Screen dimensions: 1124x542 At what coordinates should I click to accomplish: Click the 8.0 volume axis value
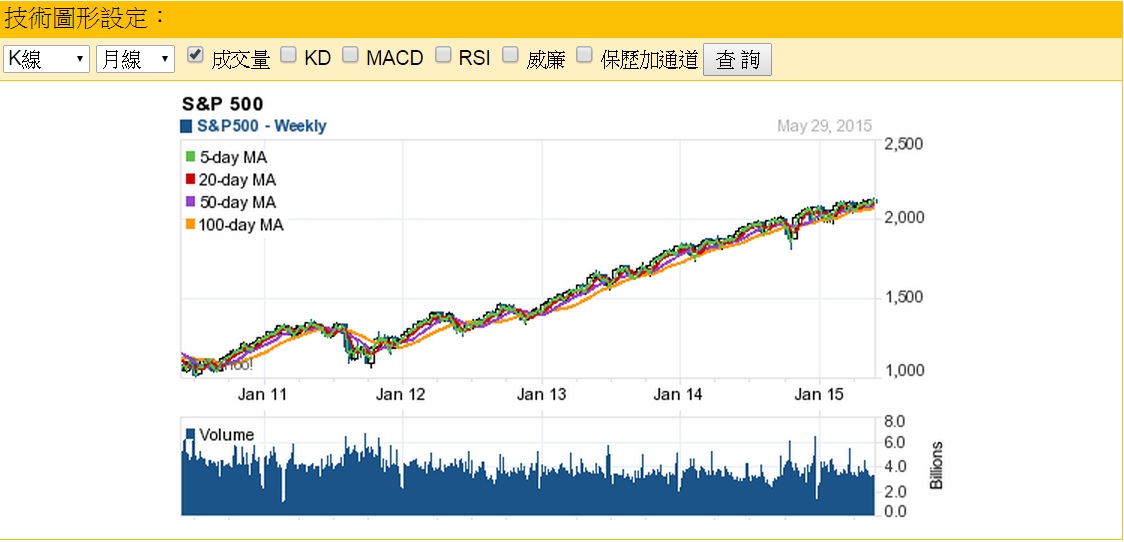896,420
